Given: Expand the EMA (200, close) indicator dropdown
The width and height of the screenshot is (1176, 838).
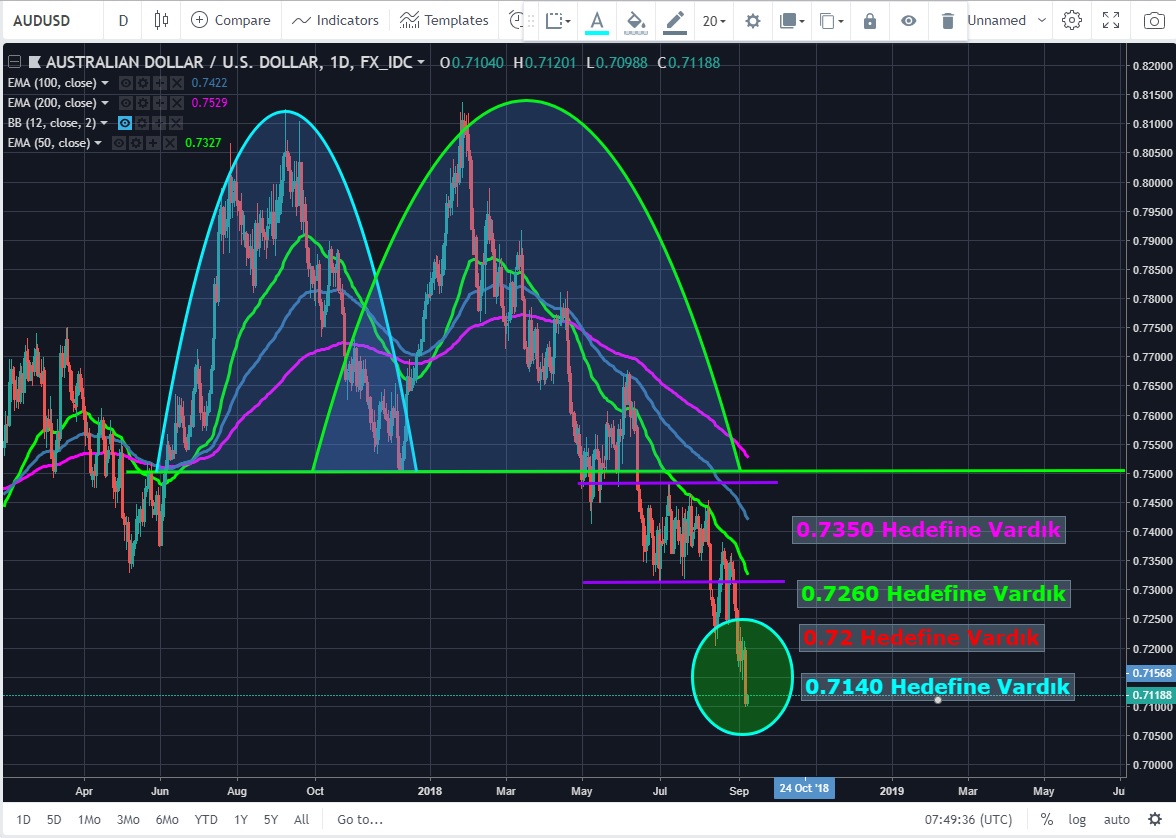Looking at the screenshot, I should coord(105,103).
